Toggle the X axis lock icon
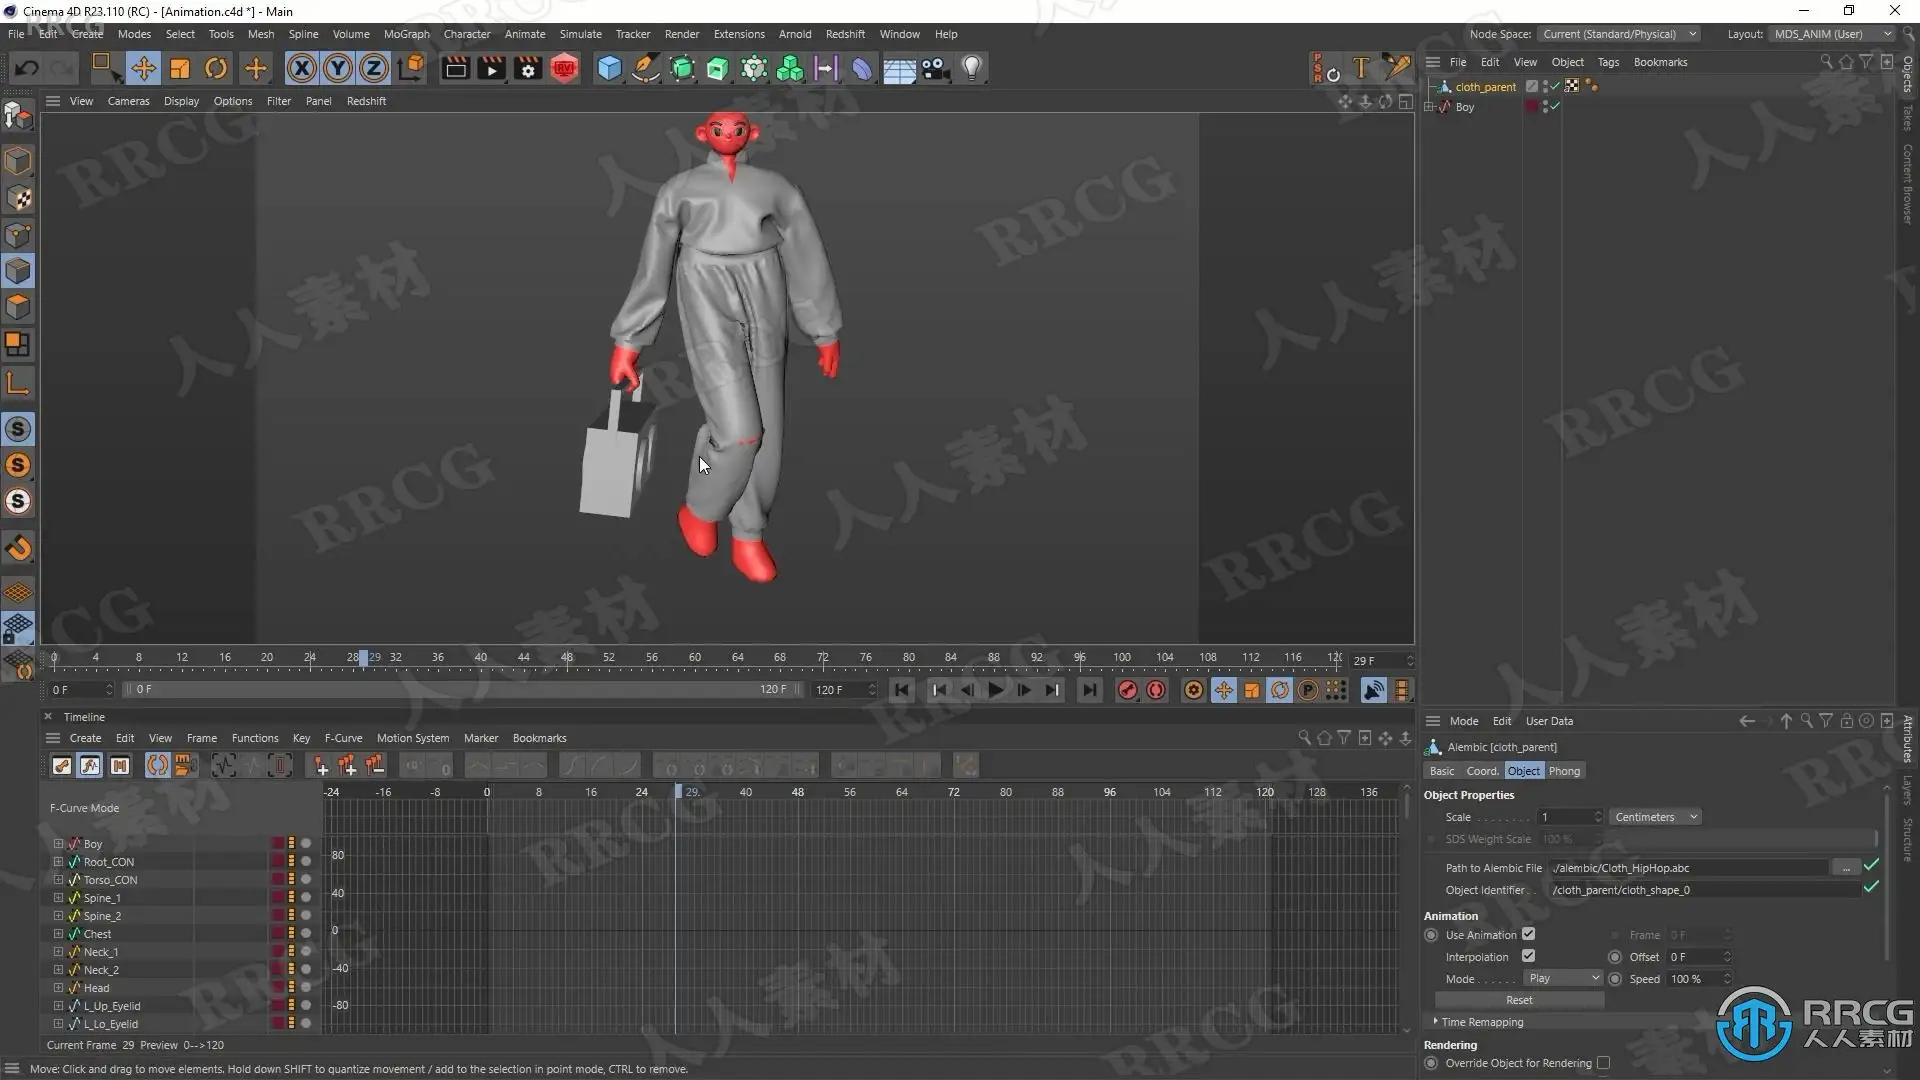The height and width of the screenshot is (1080, 1920). point(301,68)
